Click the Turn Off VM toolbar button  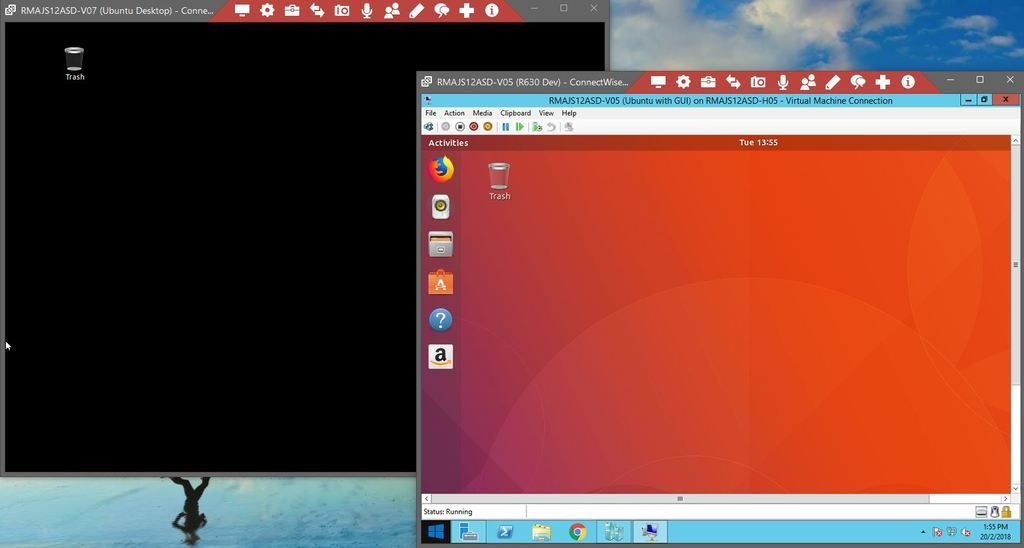click(460, 127)
